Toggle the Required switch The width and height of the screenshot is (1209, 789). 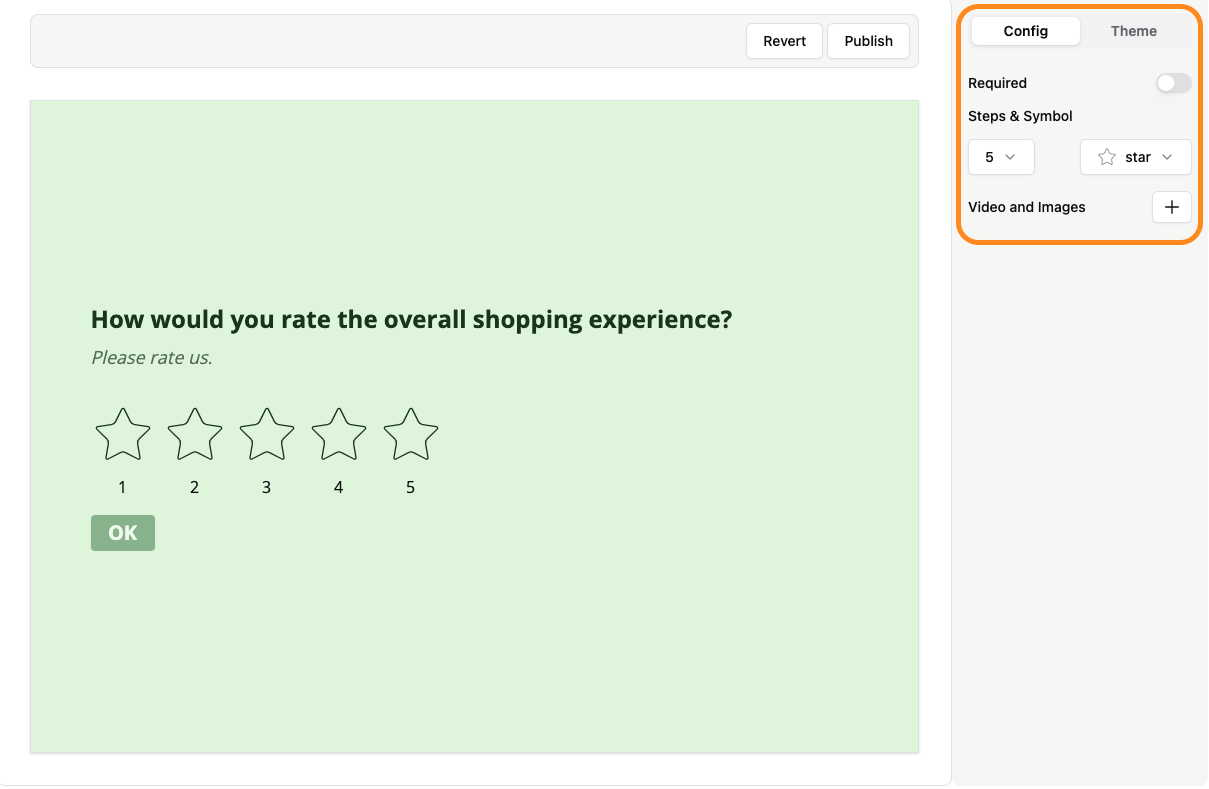click(x=1173, y=83)
